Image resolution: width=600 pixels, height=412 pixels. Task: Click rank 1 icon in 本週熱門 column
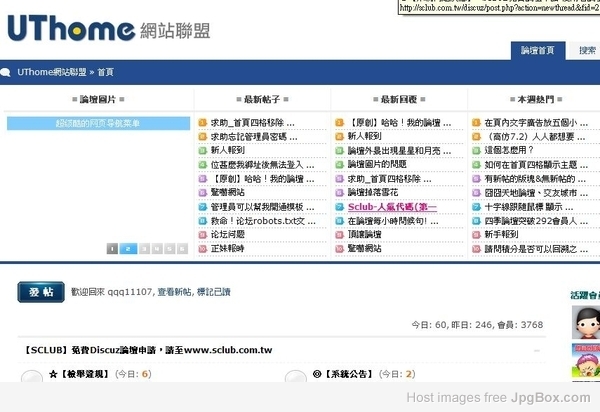tap(476, 123)
